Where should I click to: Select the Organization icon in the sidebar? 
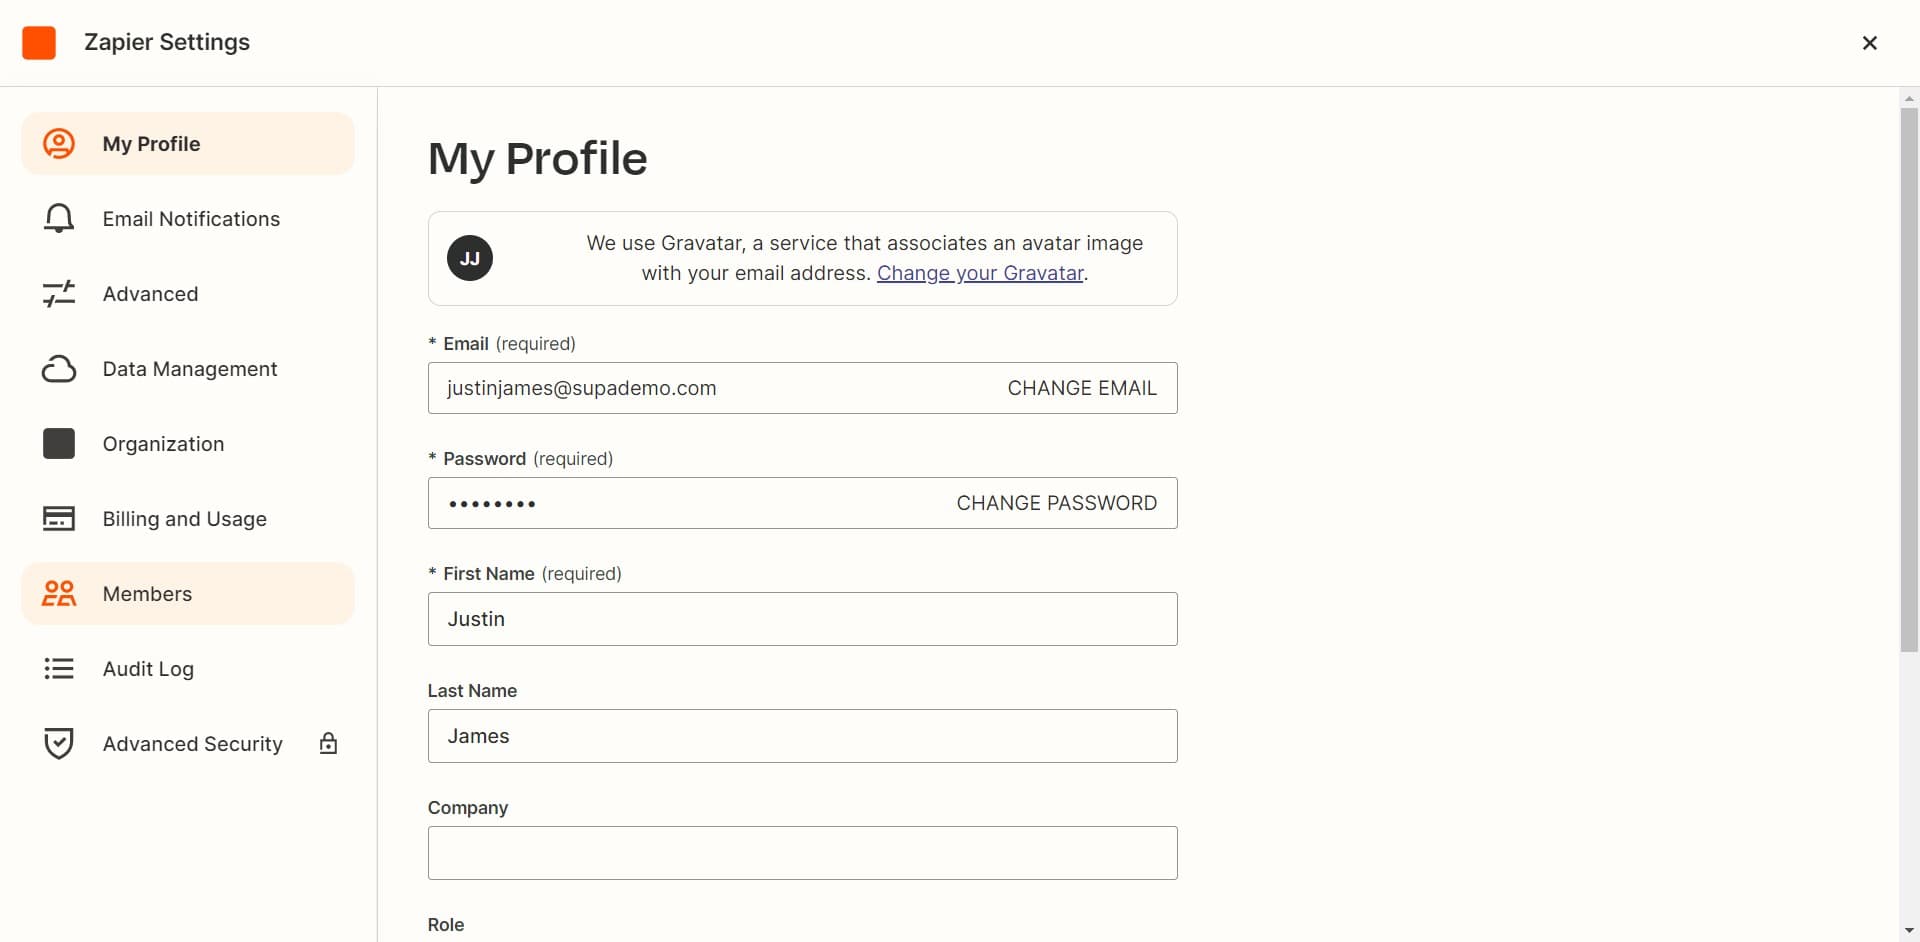click(59, 443)
